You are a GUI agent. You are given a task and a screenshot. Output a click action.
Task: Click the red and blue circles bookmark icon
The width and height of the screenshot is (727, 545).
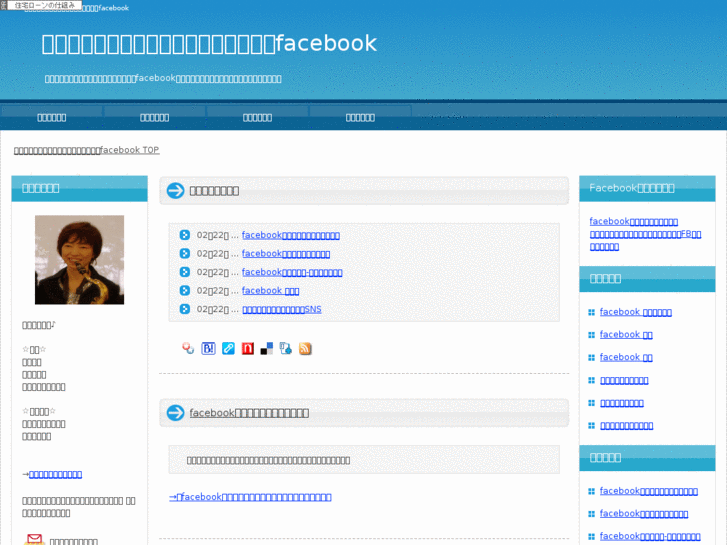click(x=188, y=348)
